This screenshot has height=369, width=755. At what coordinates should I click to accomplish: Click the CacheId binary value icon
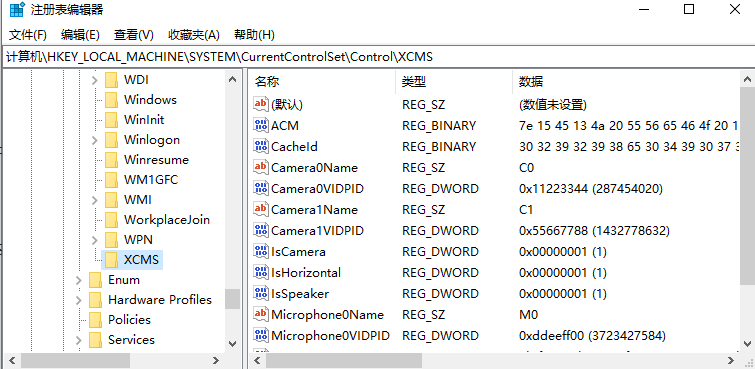click(260, 146)
